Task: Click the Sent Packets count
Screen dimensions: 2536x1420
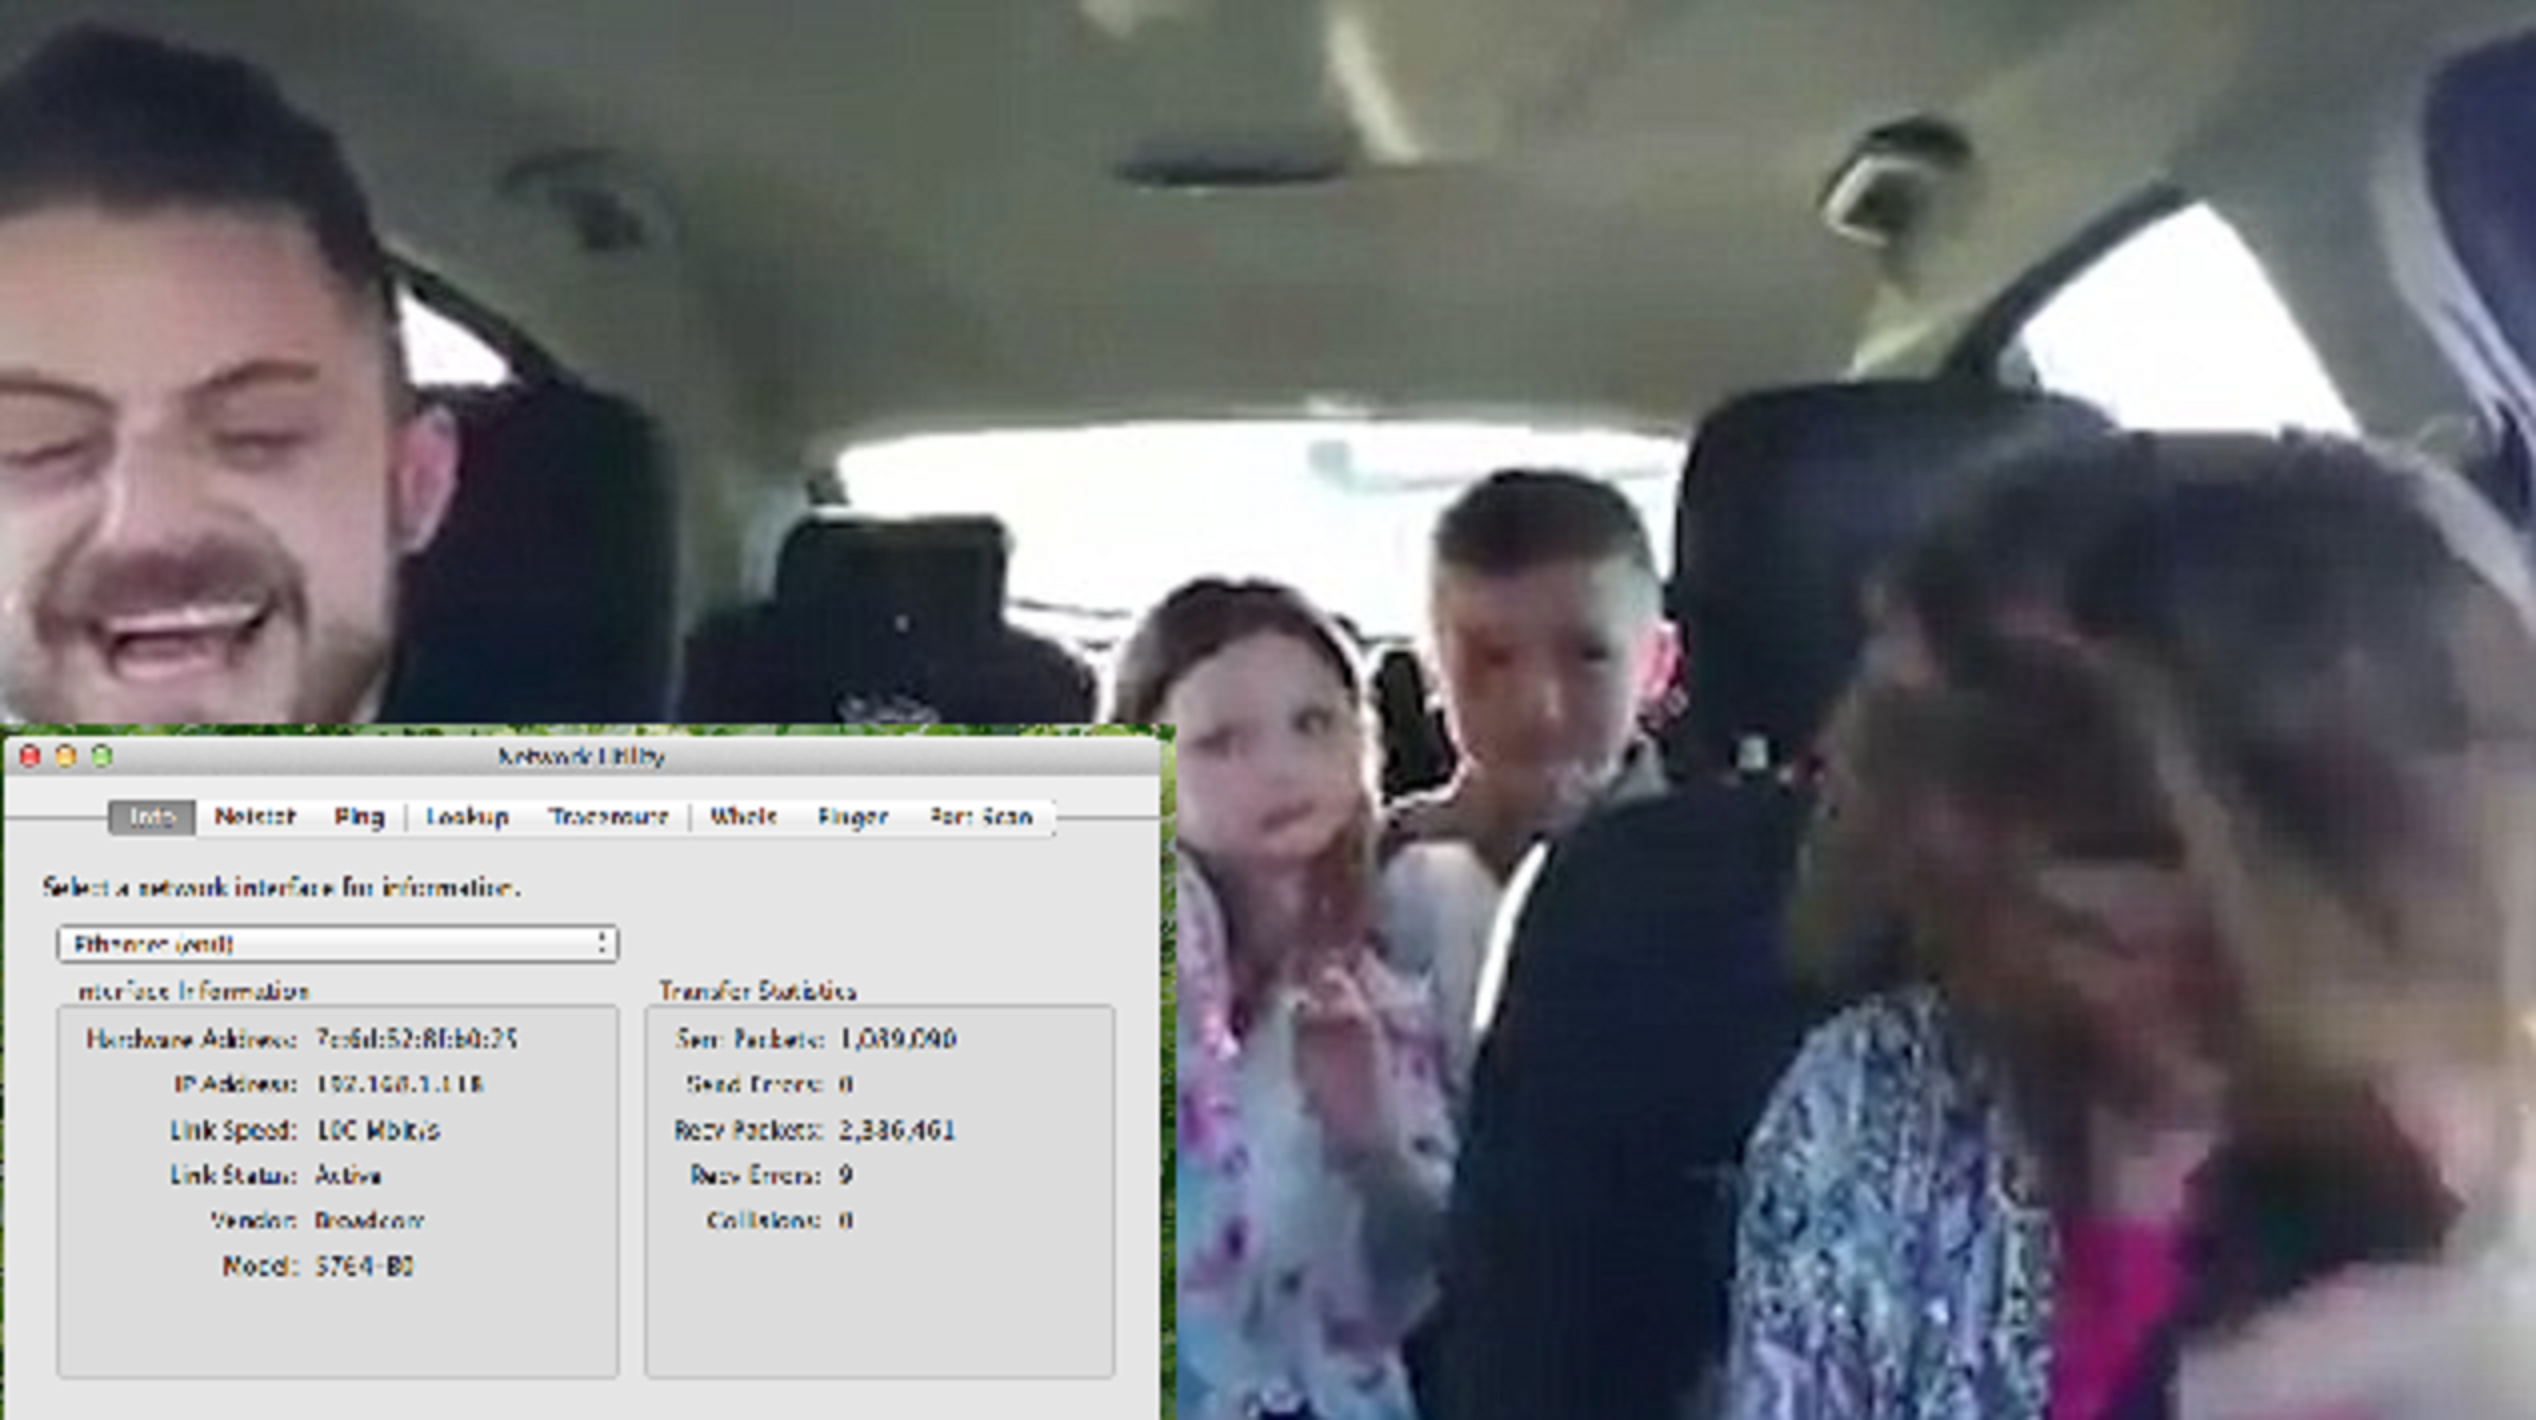Action: (x=898, y=1039)
